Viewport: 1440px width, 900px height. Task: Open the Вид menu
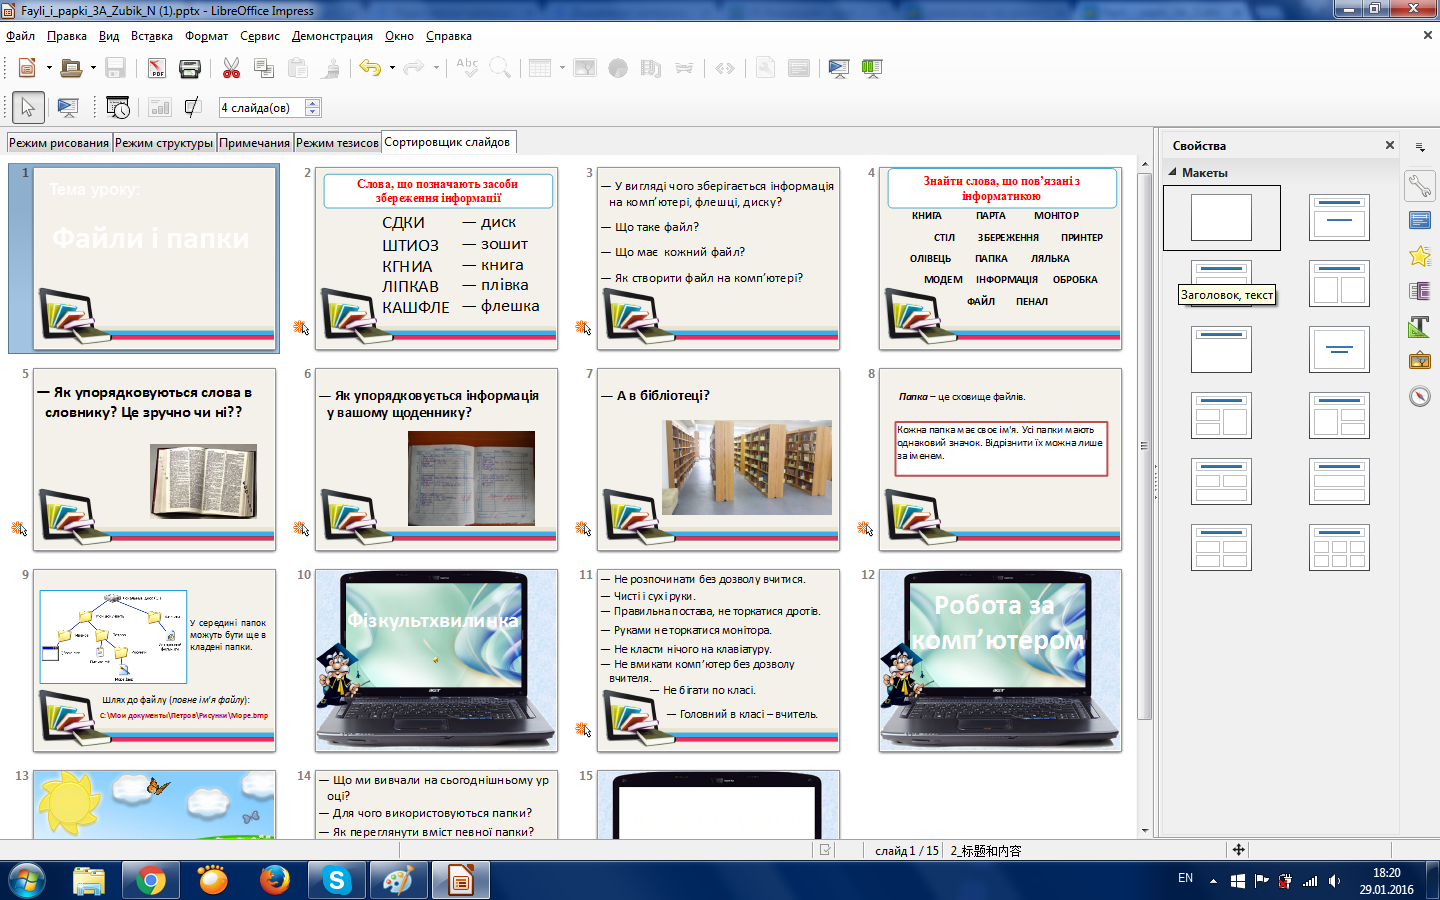coord(109,36)
